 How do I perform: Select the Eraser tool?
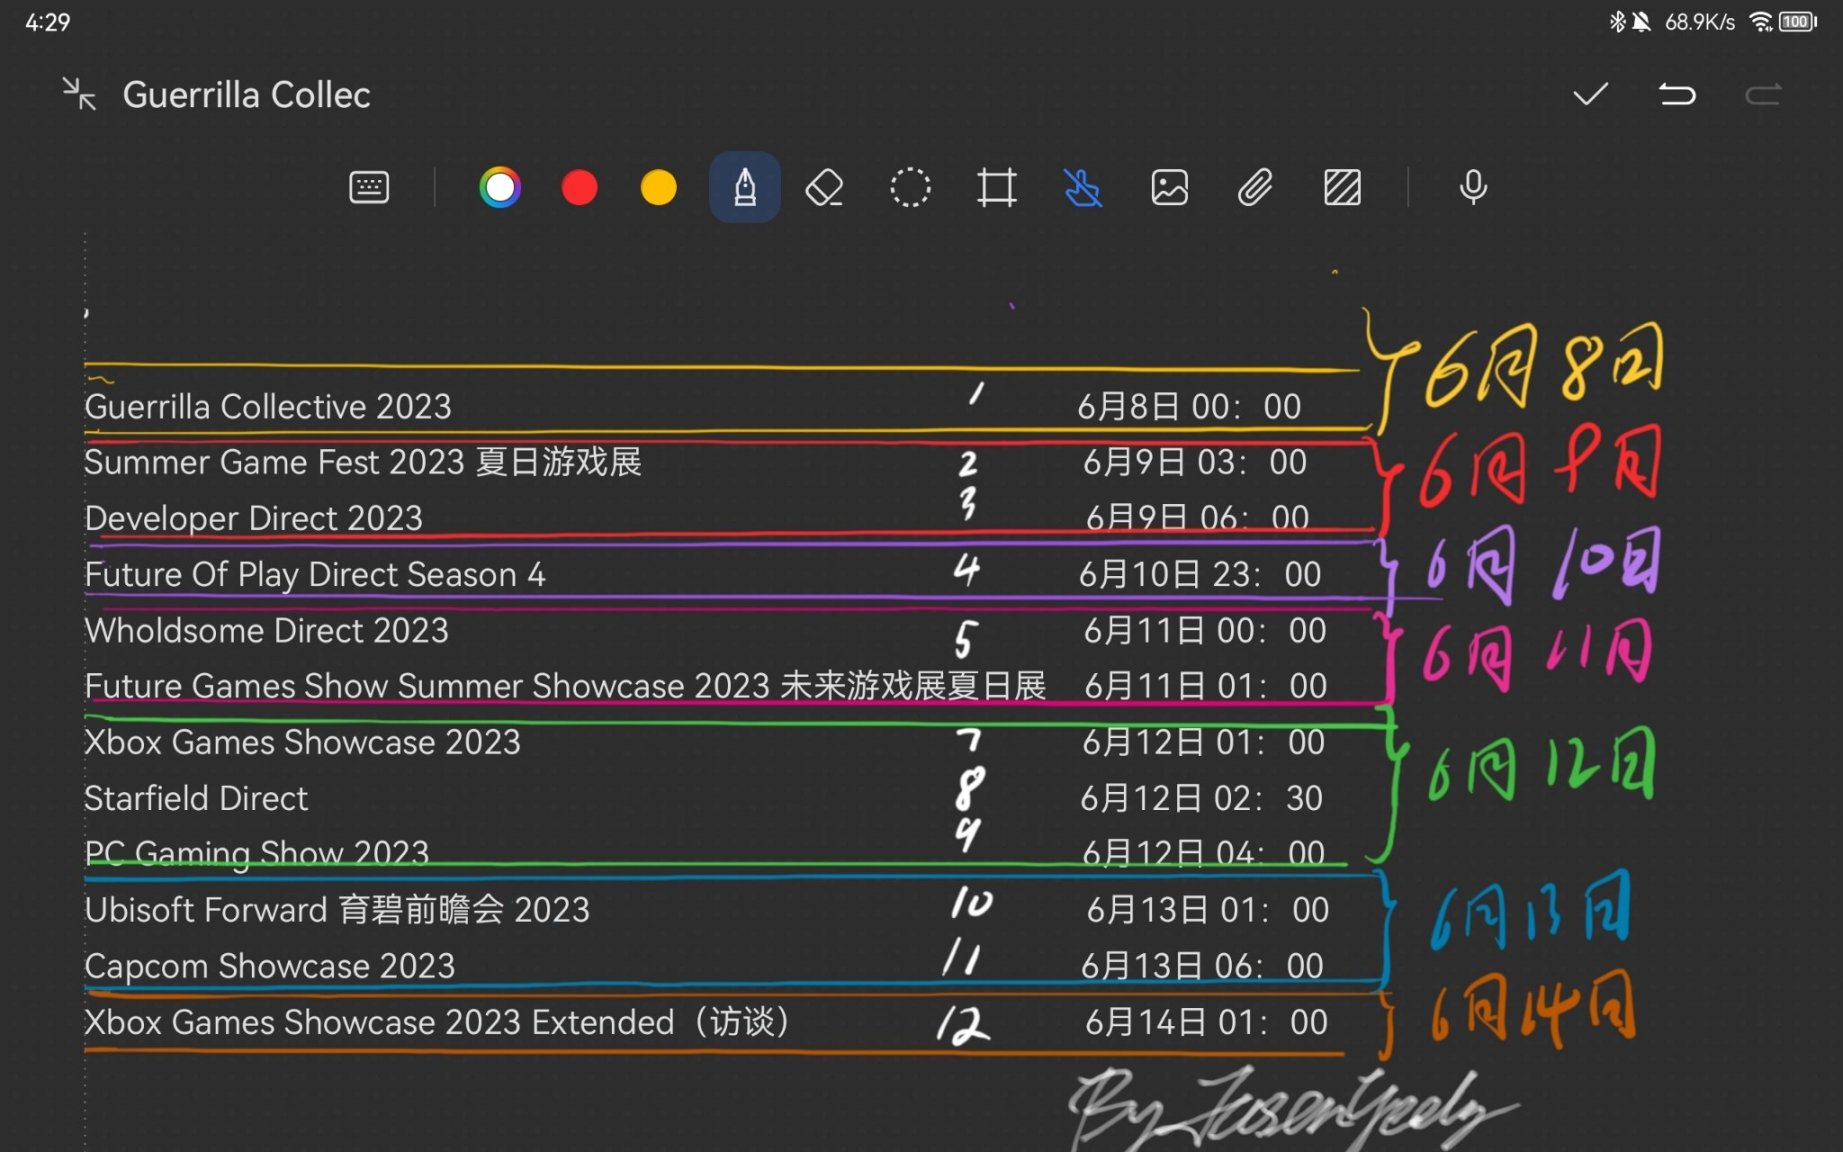[x=824, y=187]
